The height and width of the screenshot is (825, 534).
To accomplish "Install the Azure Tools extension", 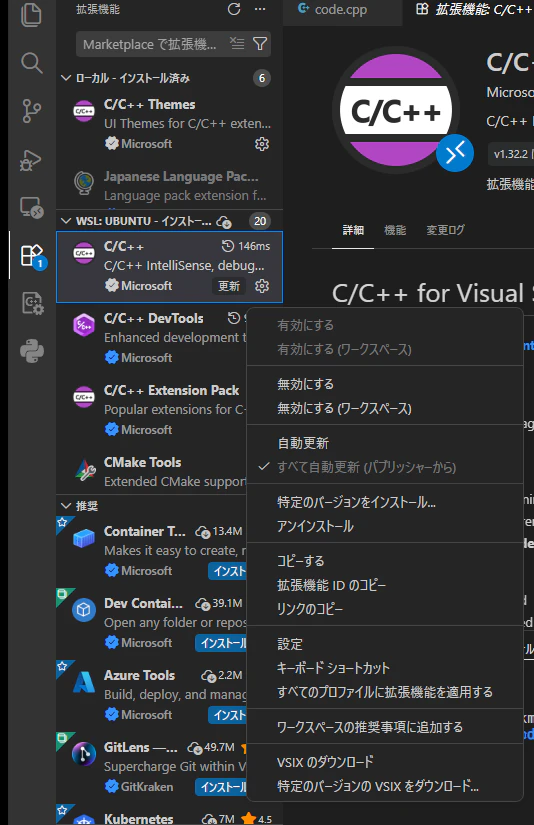I will (x=228, y=715).
